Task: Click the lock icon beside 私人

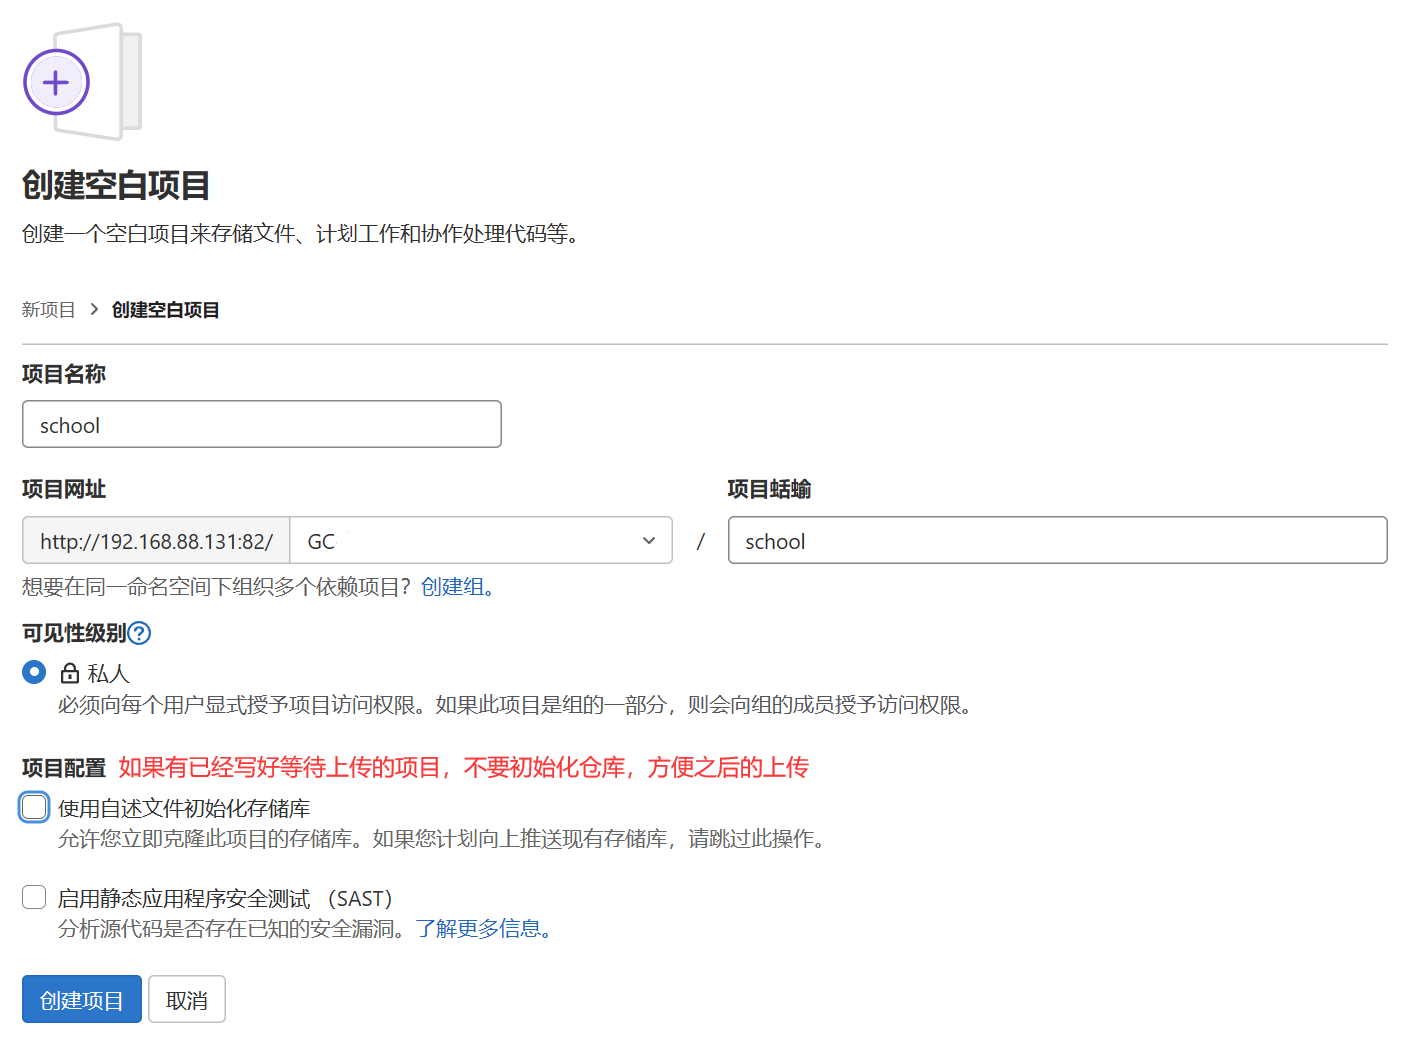Action: click(70, 673)
